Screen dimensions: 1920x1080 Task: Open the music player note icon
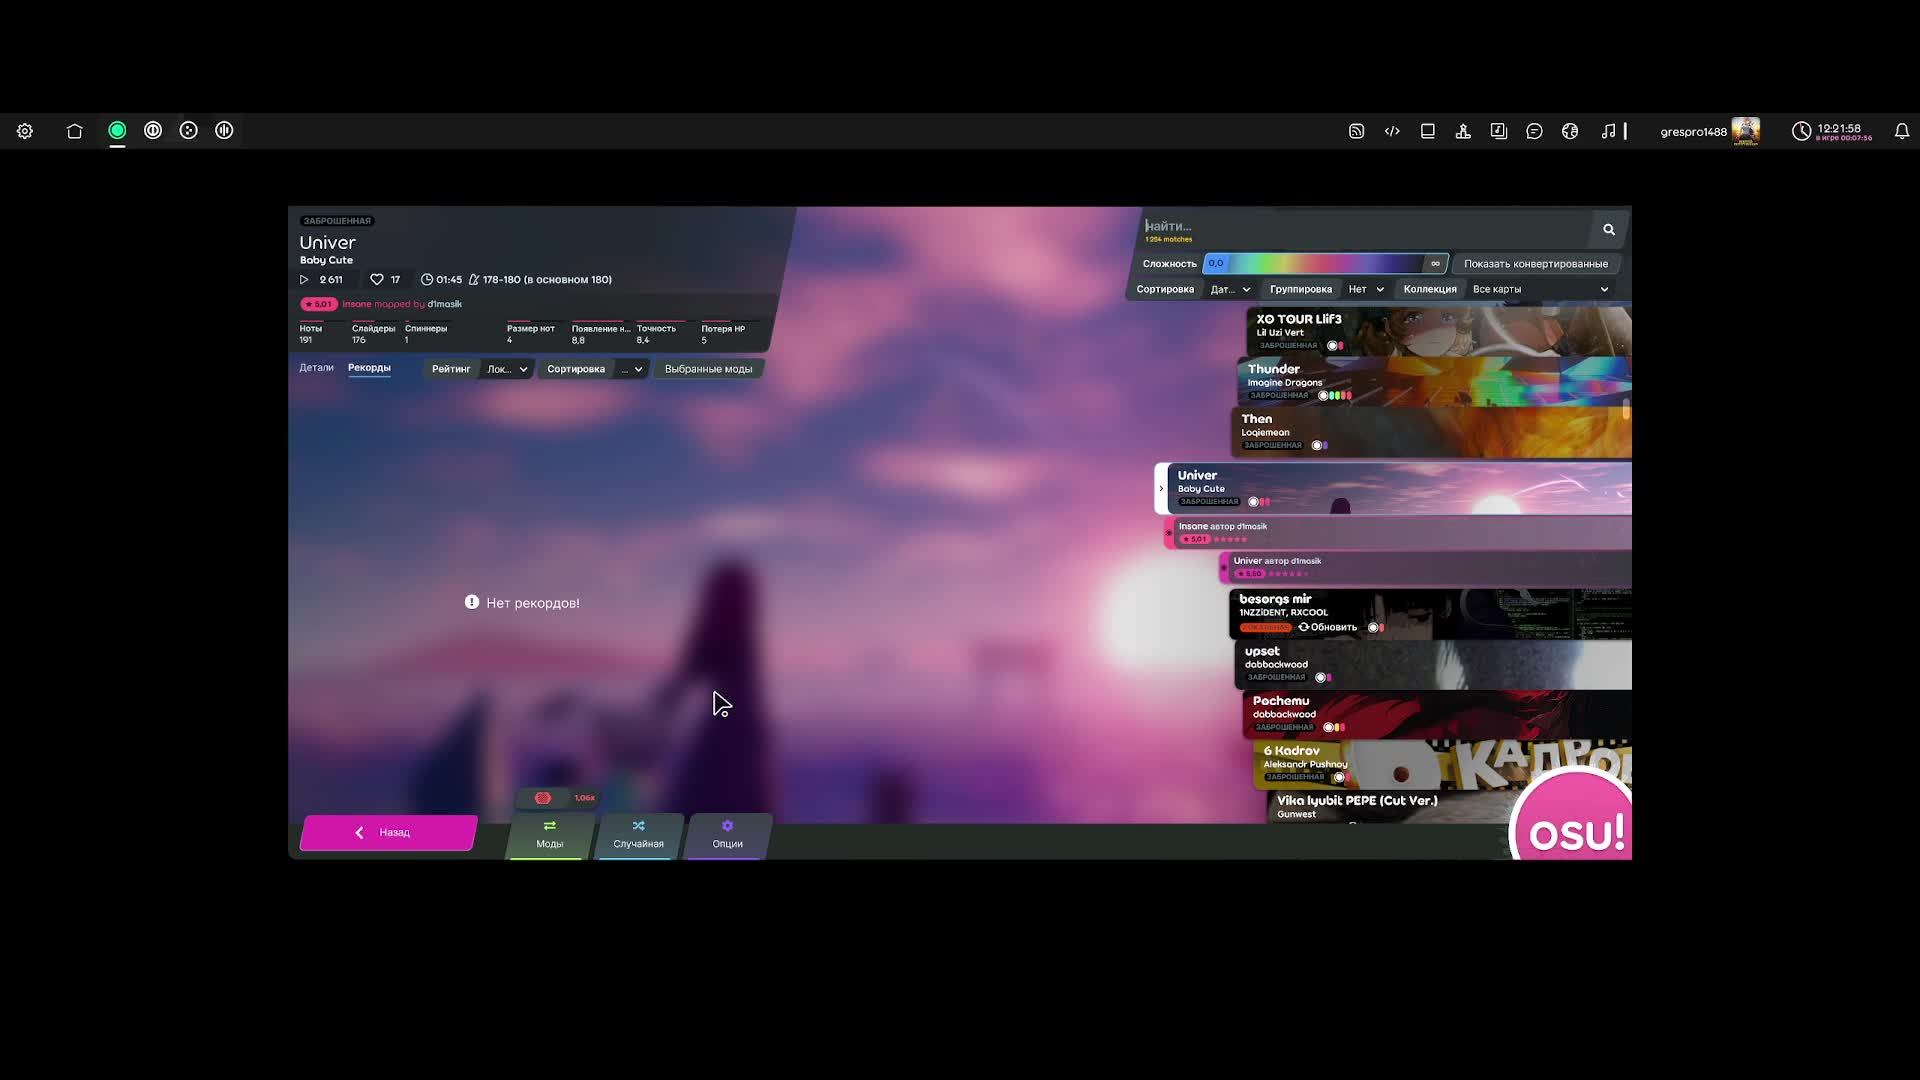(1608, 131)
